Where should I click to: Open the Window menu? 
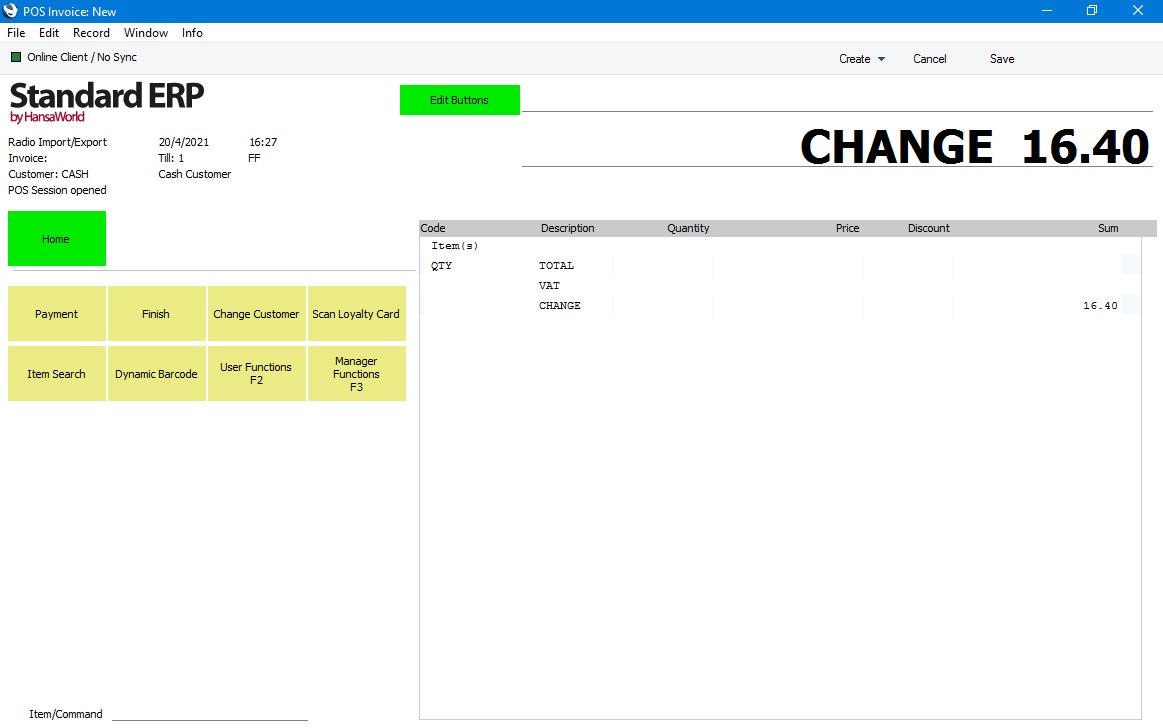pos(146,33)
